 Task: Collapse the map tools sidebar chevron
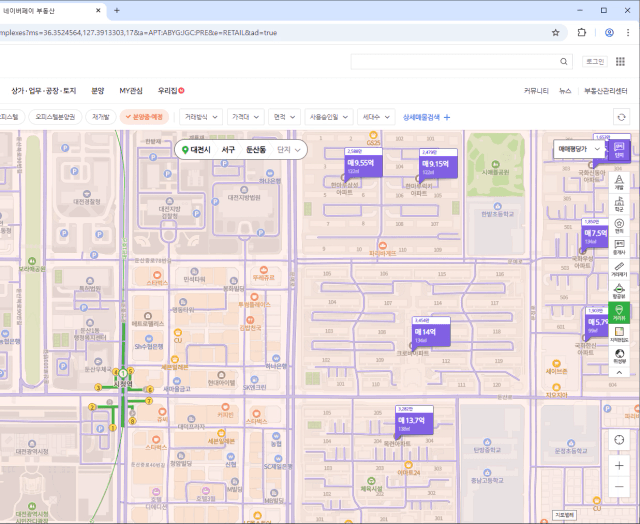619,372
